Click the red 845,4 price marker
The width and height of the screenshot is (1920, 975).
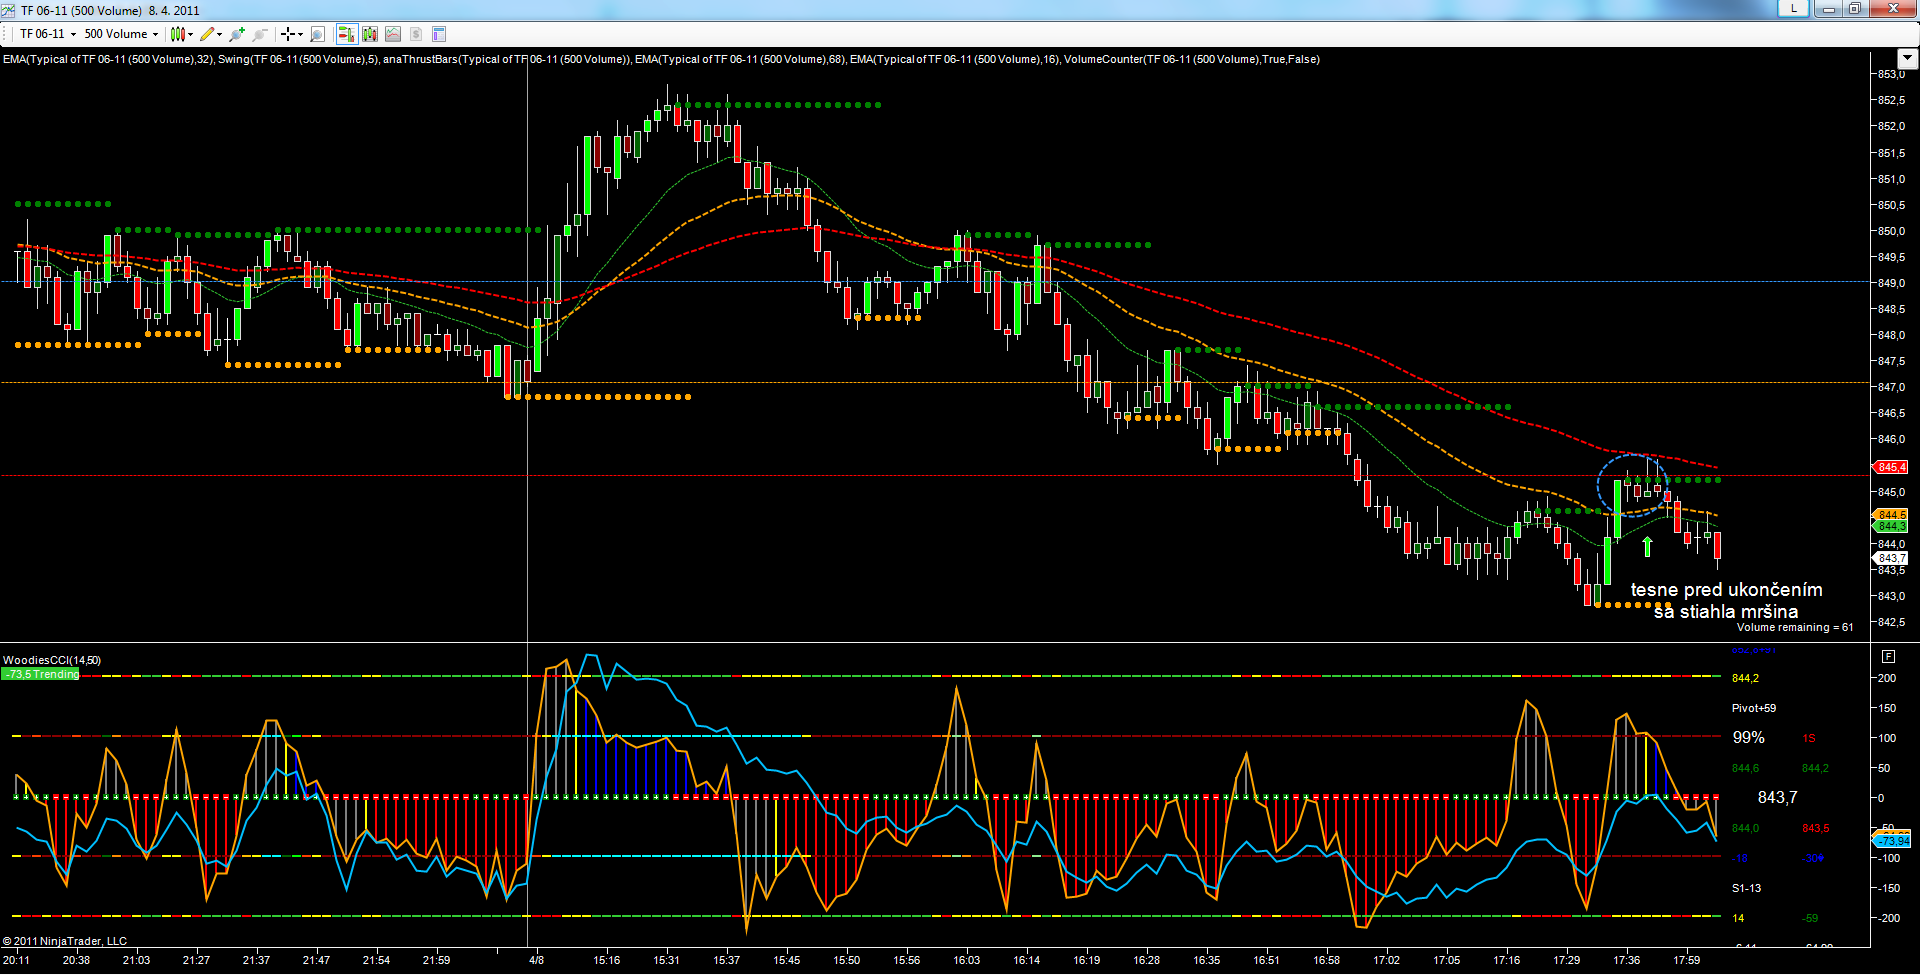point(1891,467)
